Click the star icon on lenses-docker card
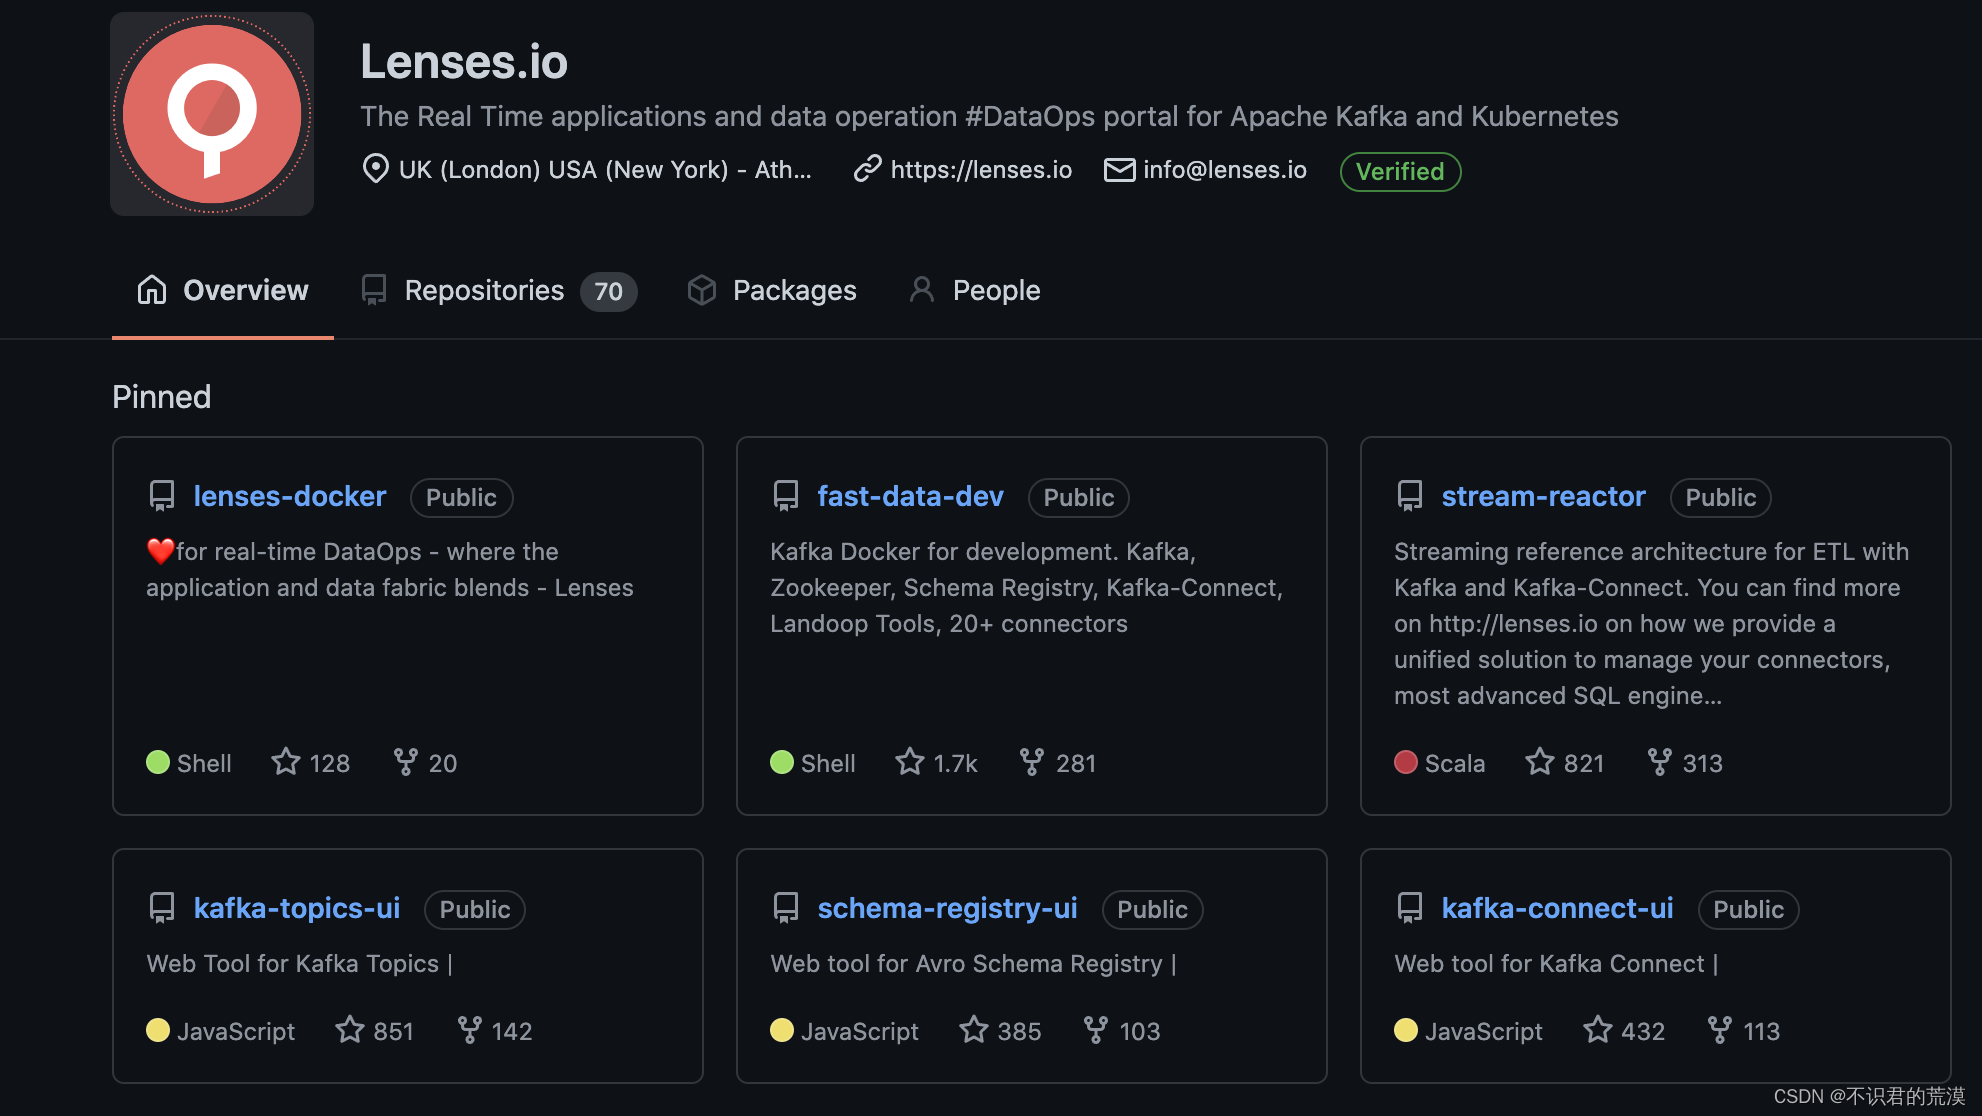Viewport: 1982px width, 1116px height. (x=286, y=762)
